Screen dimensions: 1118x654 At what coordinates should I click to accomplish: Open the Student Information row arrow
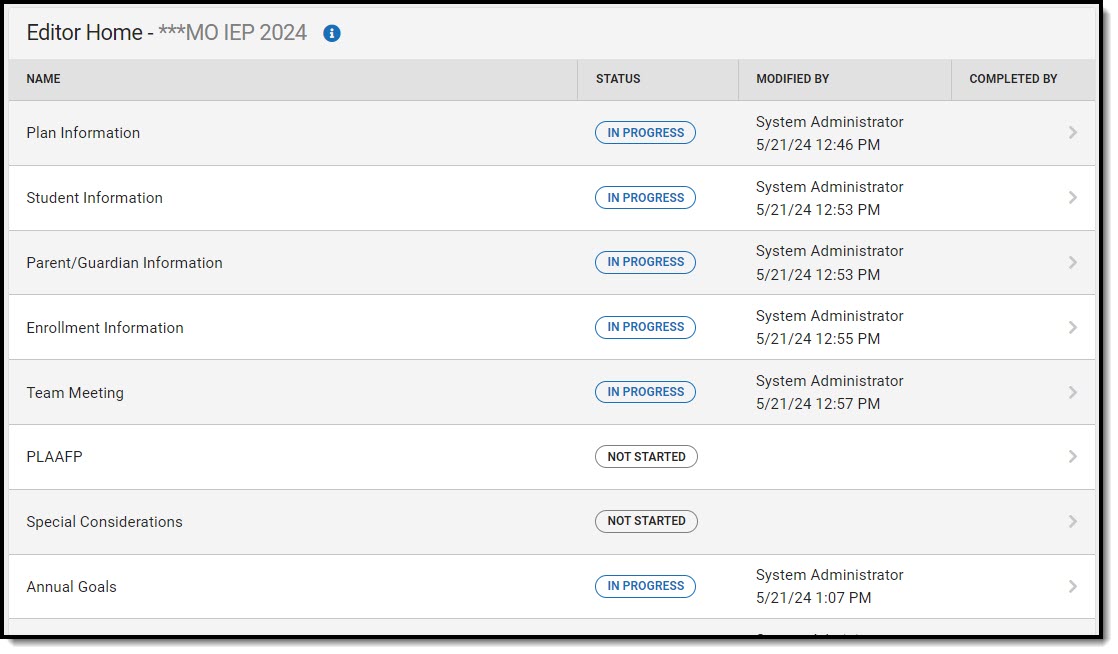pos(1072,198)
